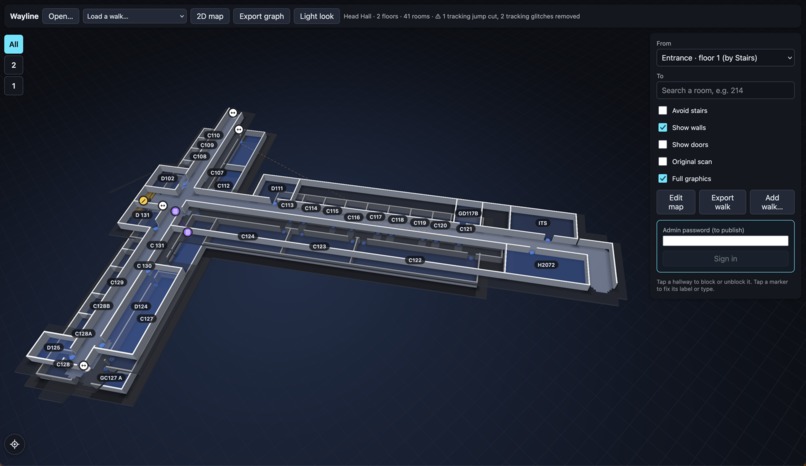Click the recenter view crosshair icon
806x466 pixels.
(x=14, y=444)
